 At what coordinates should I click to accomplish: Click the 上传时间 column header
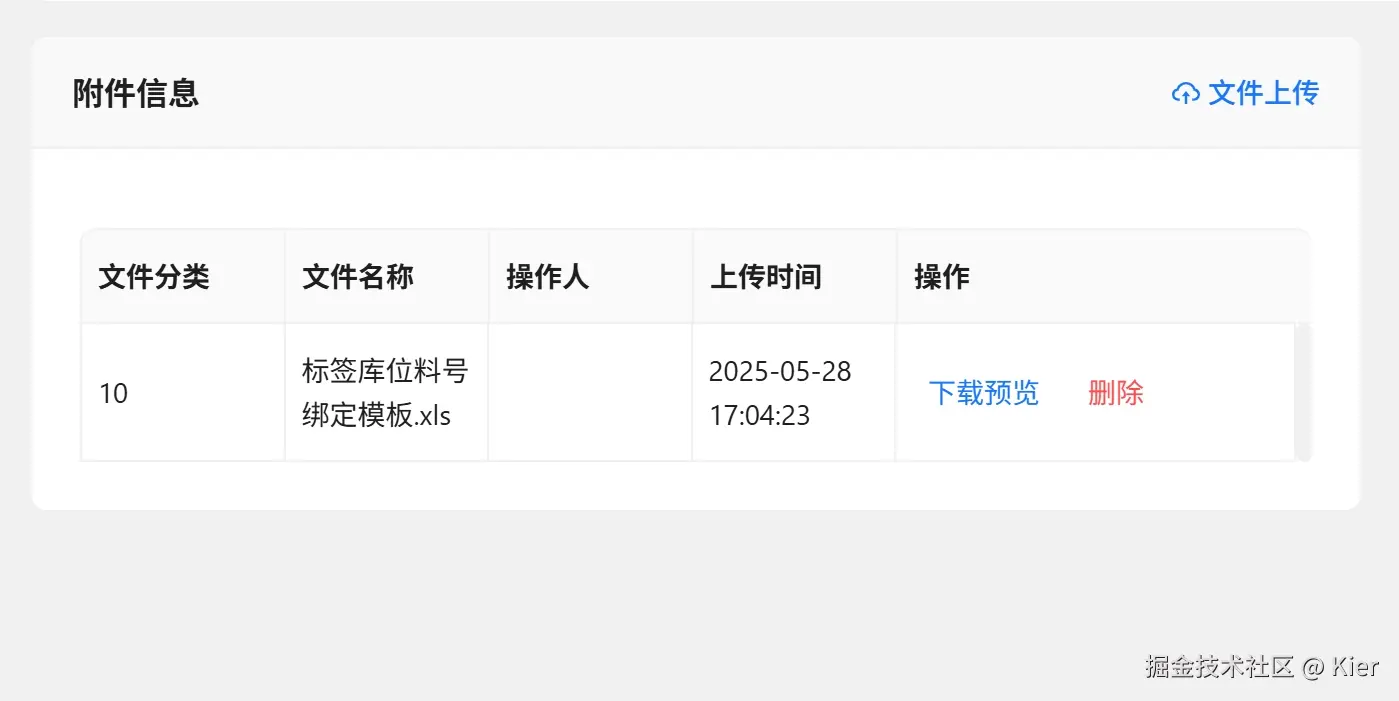[766, 277]
